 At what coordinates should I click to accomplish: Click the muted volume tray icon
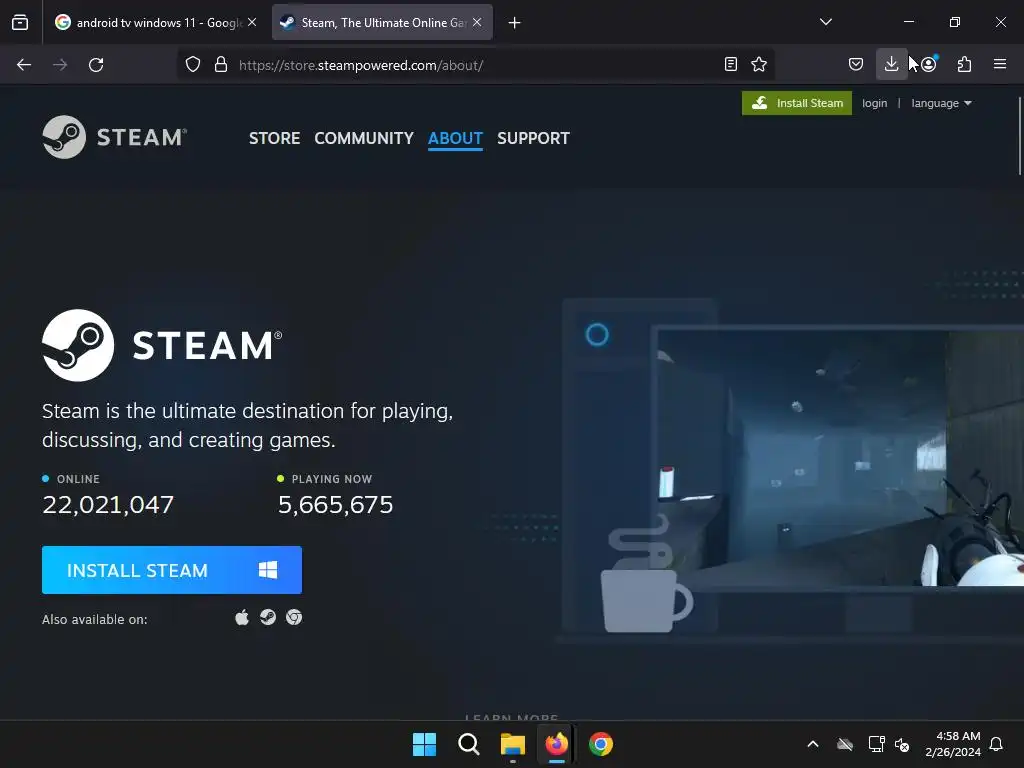(x=903, y=744)
